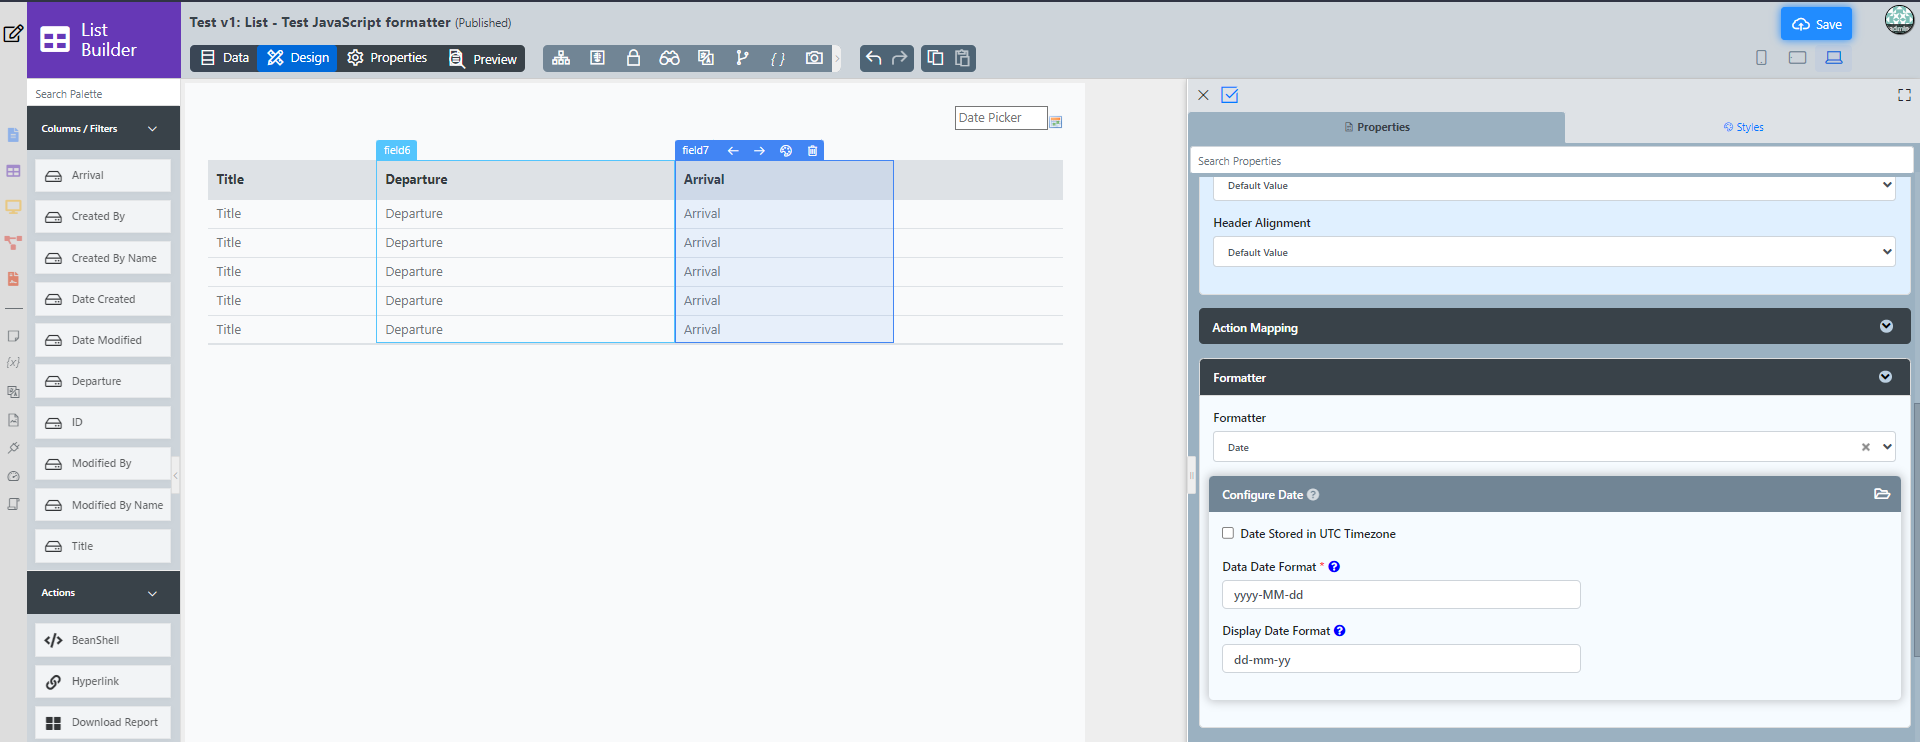
Task: Switch to tablet preview
Action: click(1797, 58)
